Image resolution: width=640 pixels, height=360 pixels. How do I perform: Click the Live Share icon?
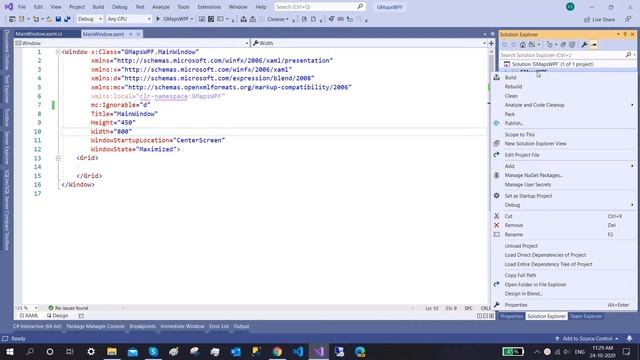(587, 19)
